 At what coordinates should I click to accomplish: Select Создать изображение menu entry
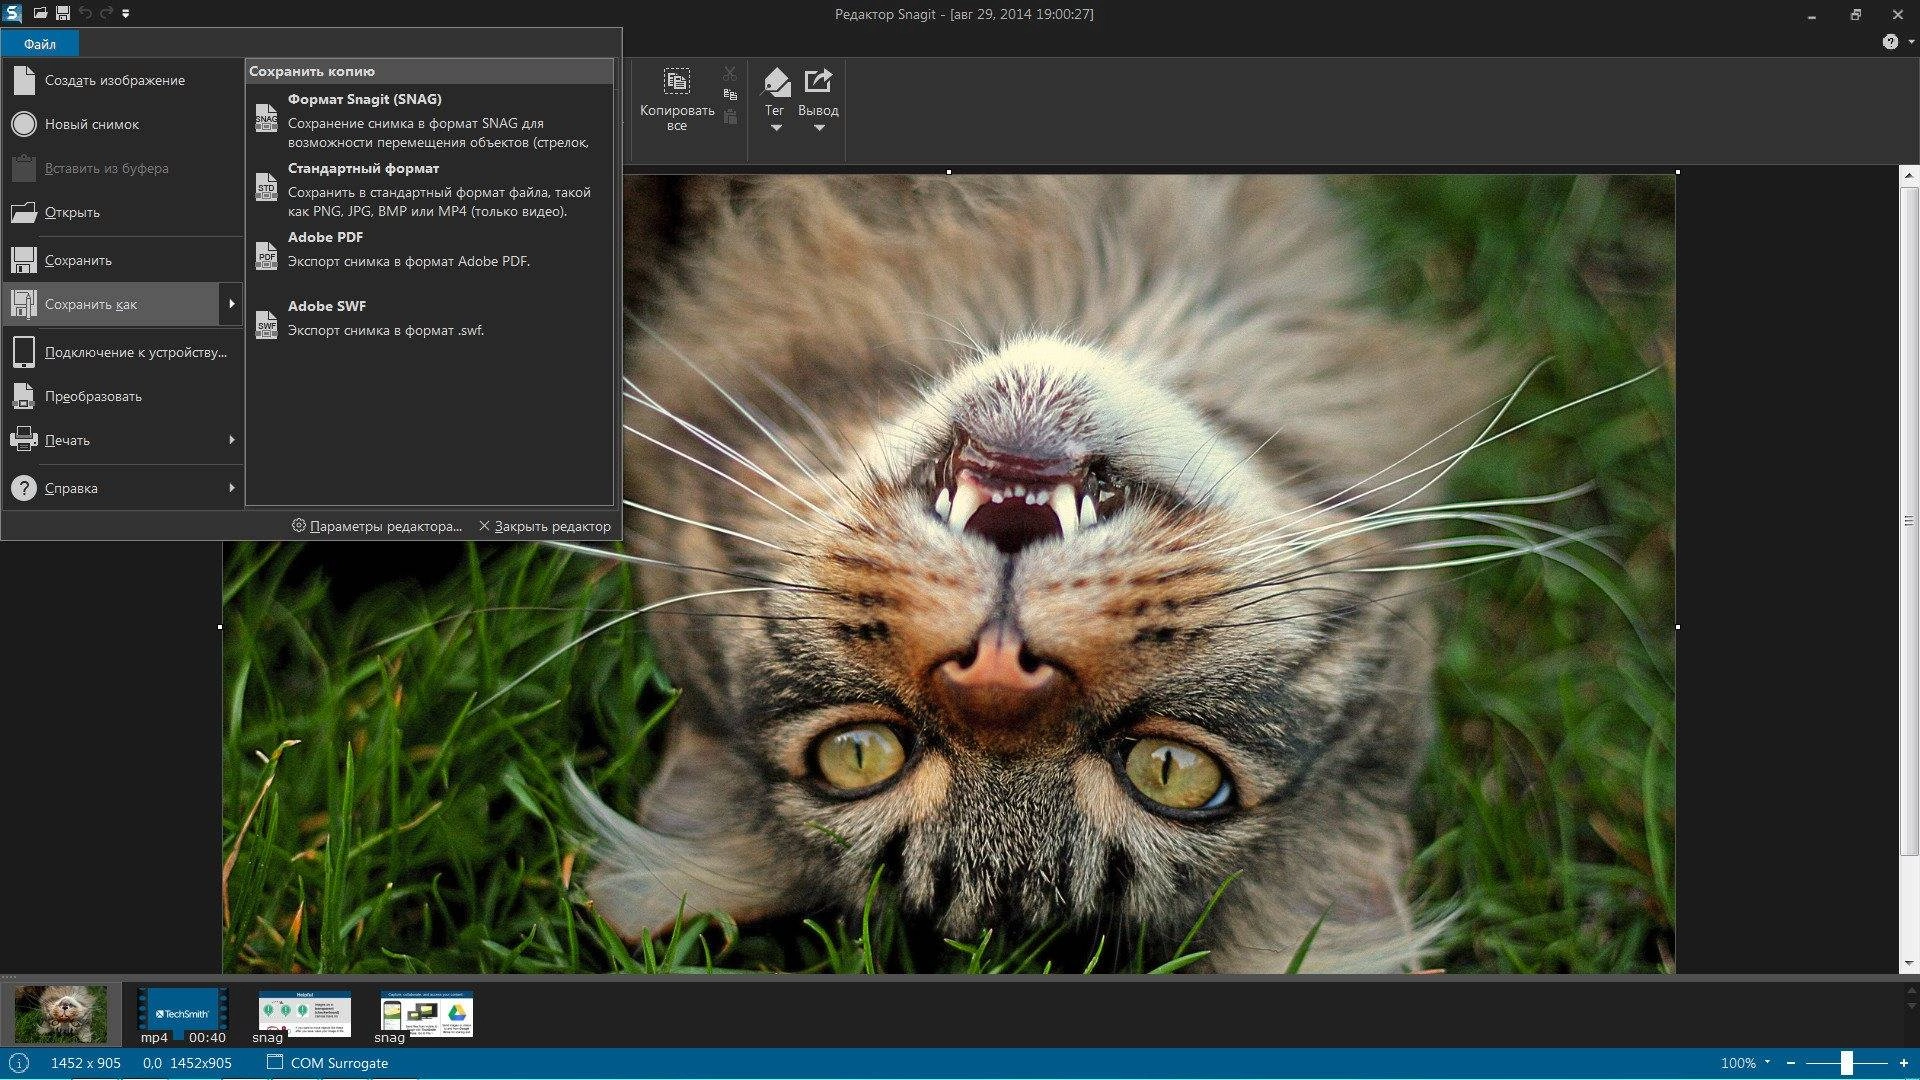click(123, 80)
